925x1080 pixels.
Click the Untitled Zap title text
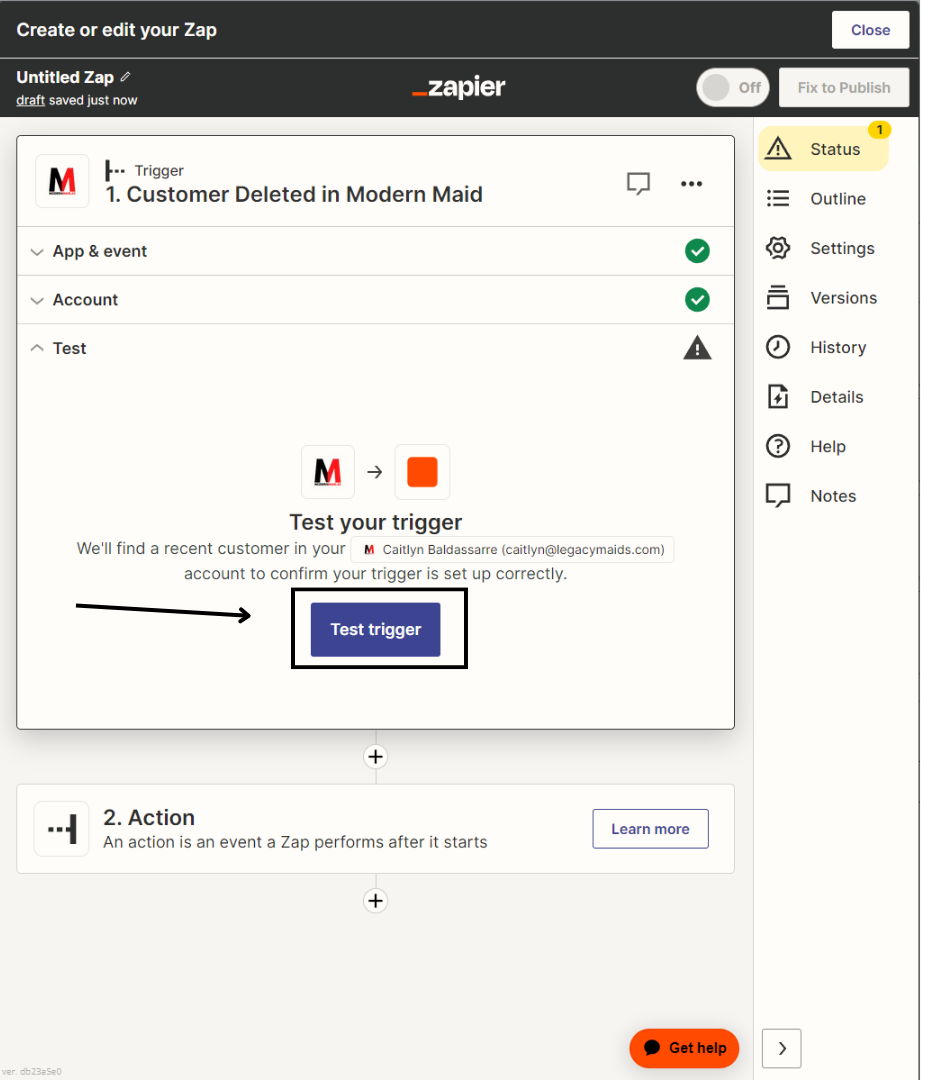click(x=65, y=77)
